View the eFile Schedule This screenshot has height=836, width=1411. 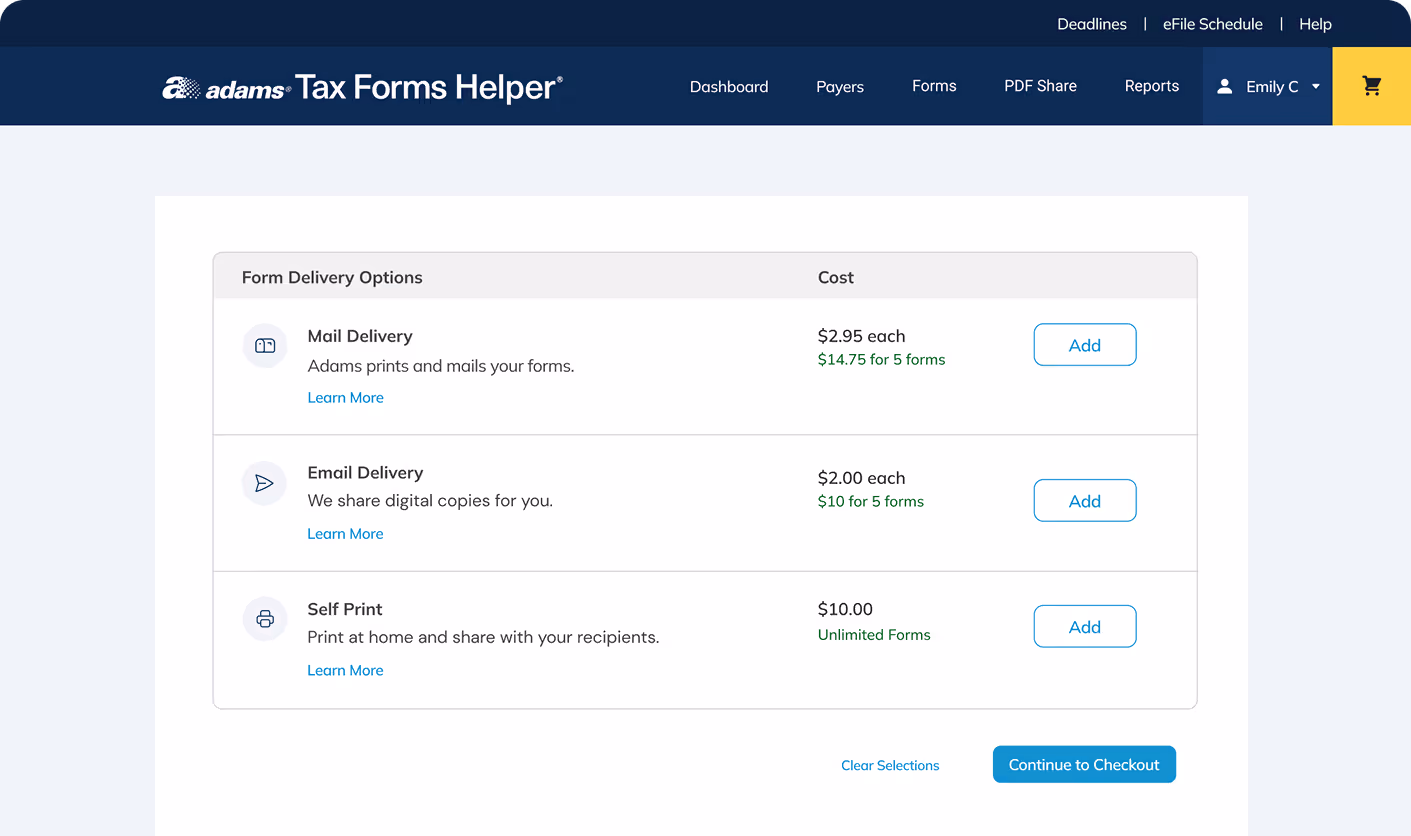1213,23
